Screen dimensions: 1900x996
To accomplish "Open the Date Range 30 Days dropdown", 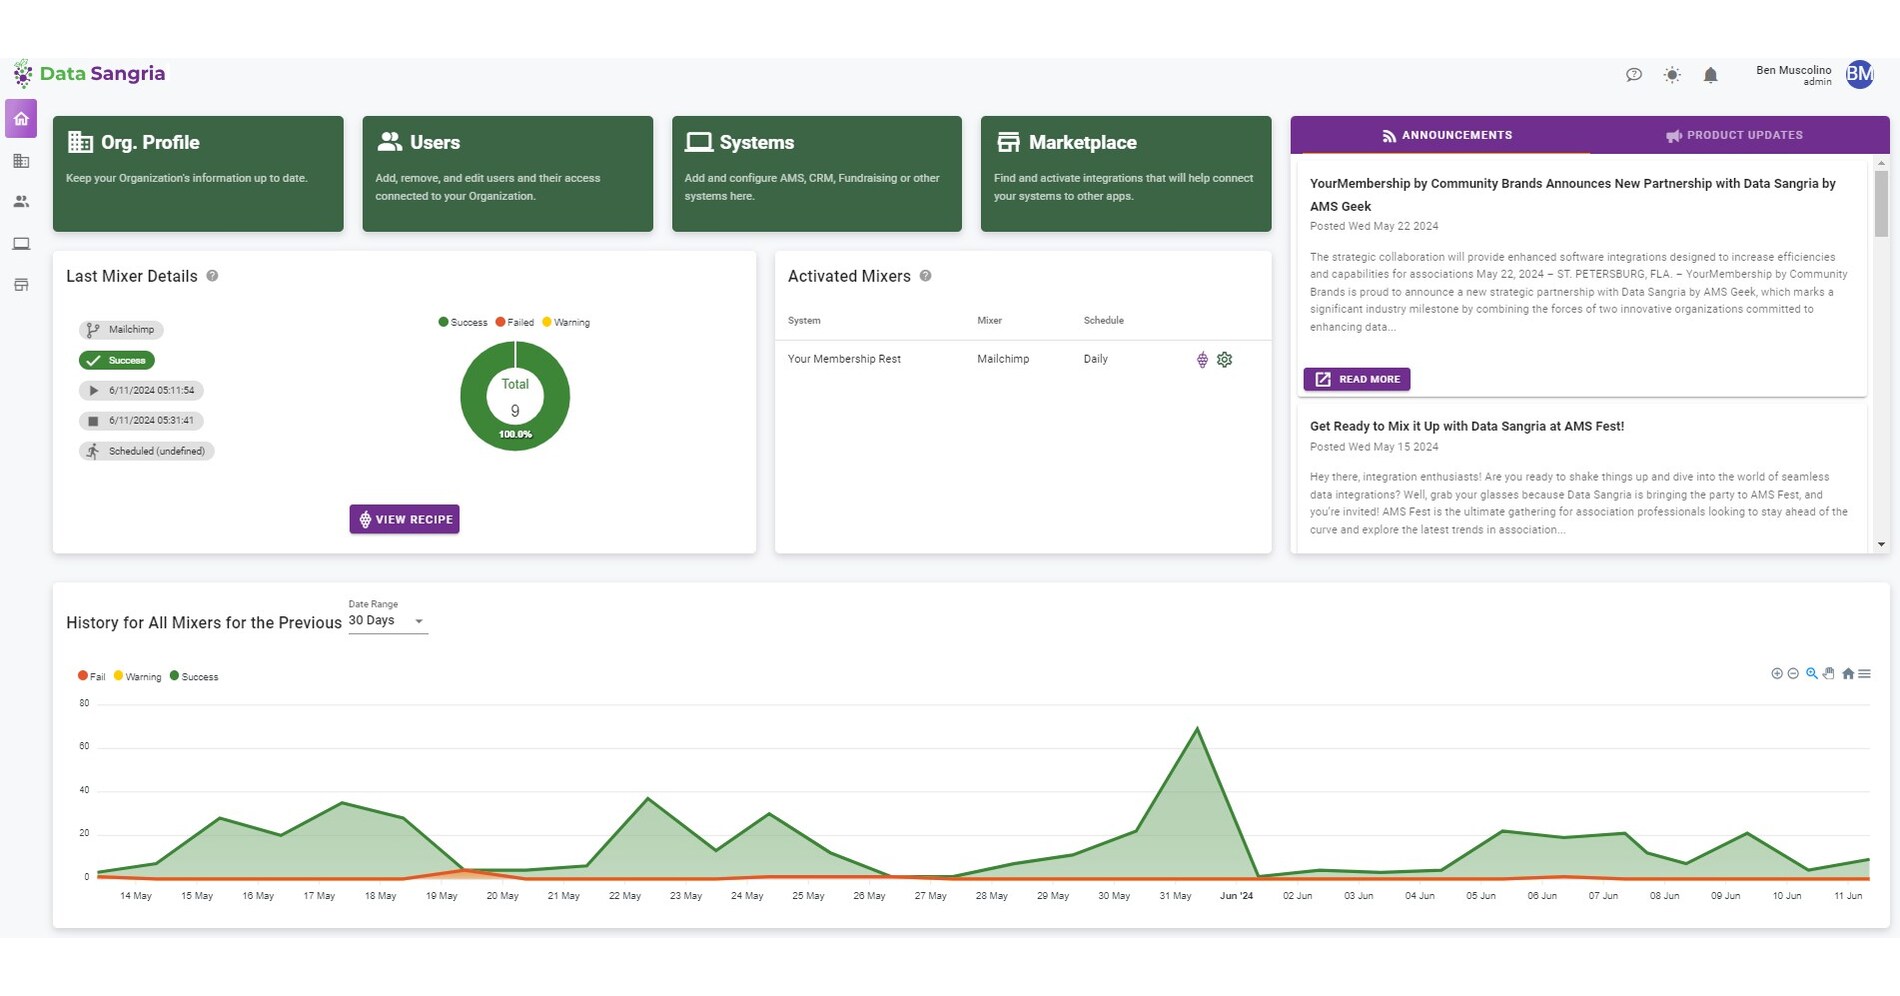I will [x=388, y=620].
